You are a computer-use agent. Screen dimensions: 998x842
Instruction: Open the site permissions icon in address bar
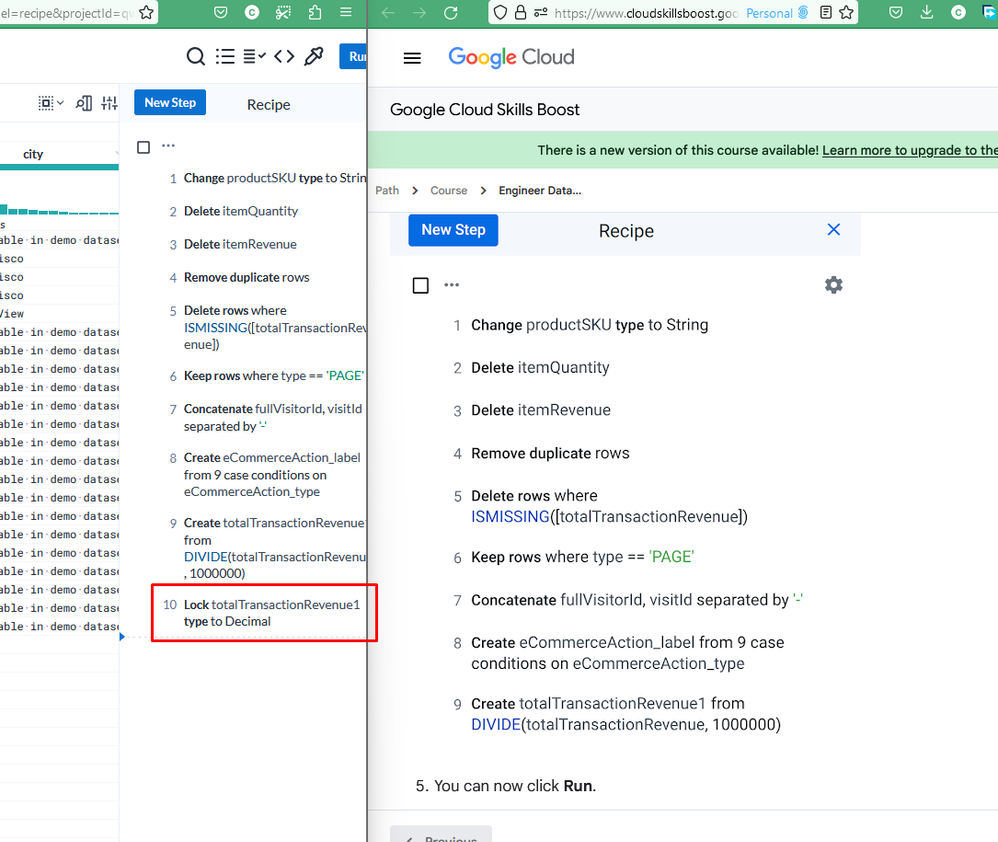click(x=541, y=13)
